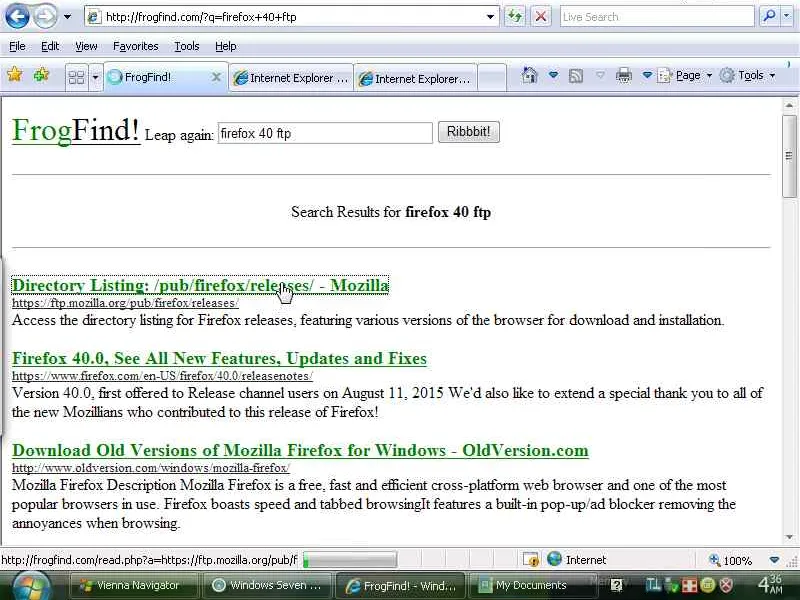Click the page loading progress bar
Screen dimensions: 800x600
[350, 560]
